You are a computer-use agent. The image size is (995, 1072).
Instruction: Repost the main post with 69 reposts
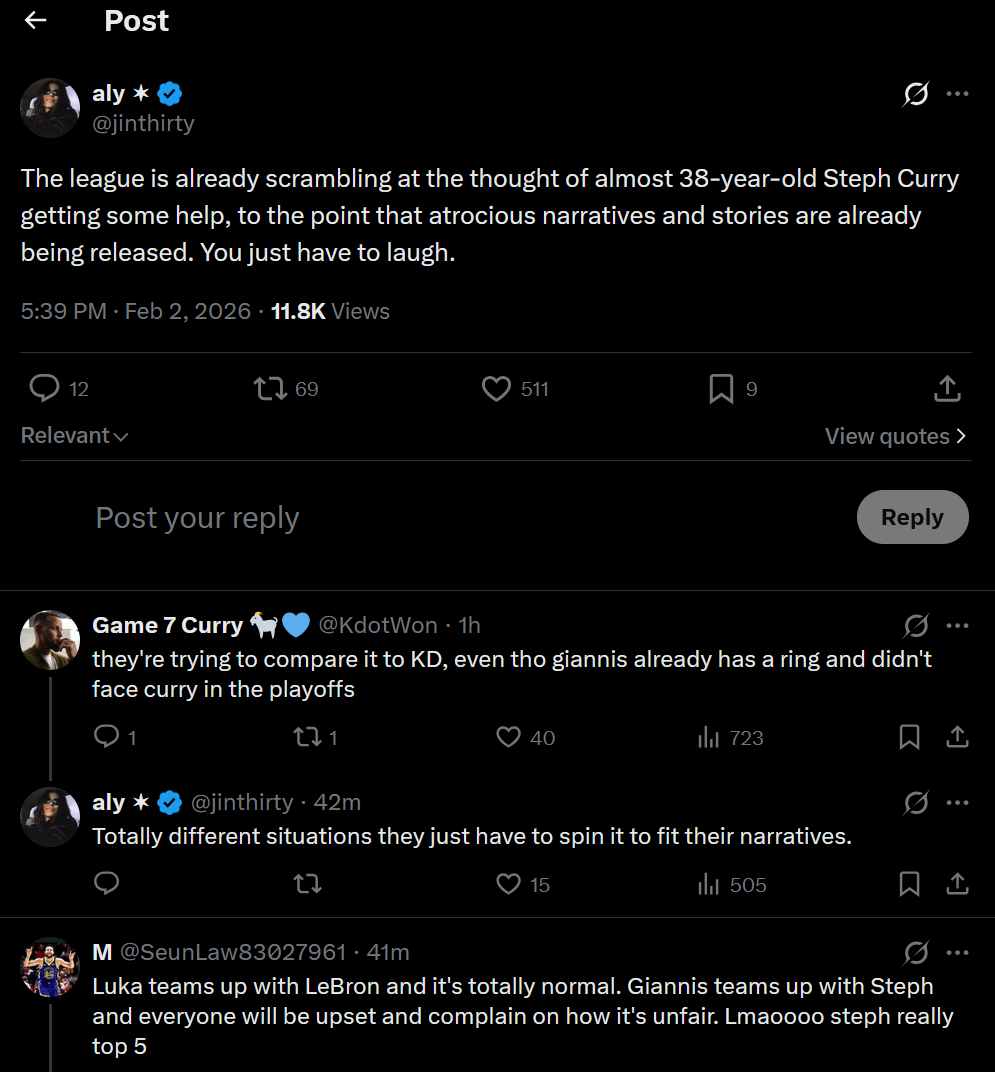[271, 388]
